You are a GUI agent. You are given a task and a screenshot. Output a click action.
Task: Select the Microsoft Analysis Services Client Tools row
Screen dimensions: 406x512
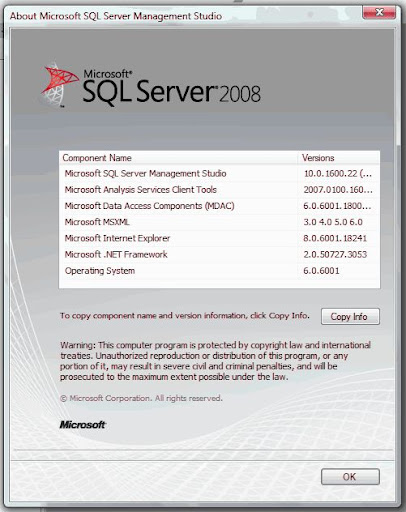[x=219, y=190]
